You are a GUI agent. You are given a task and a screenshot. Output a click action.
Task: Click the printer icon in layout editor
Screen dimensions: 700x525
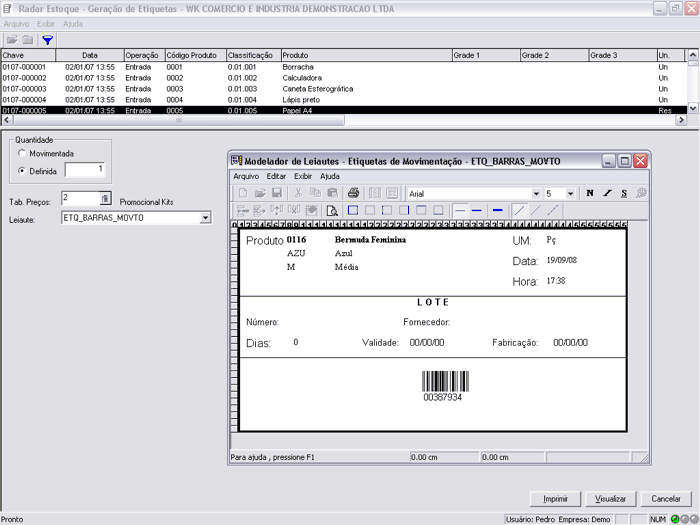click(353, 193)
